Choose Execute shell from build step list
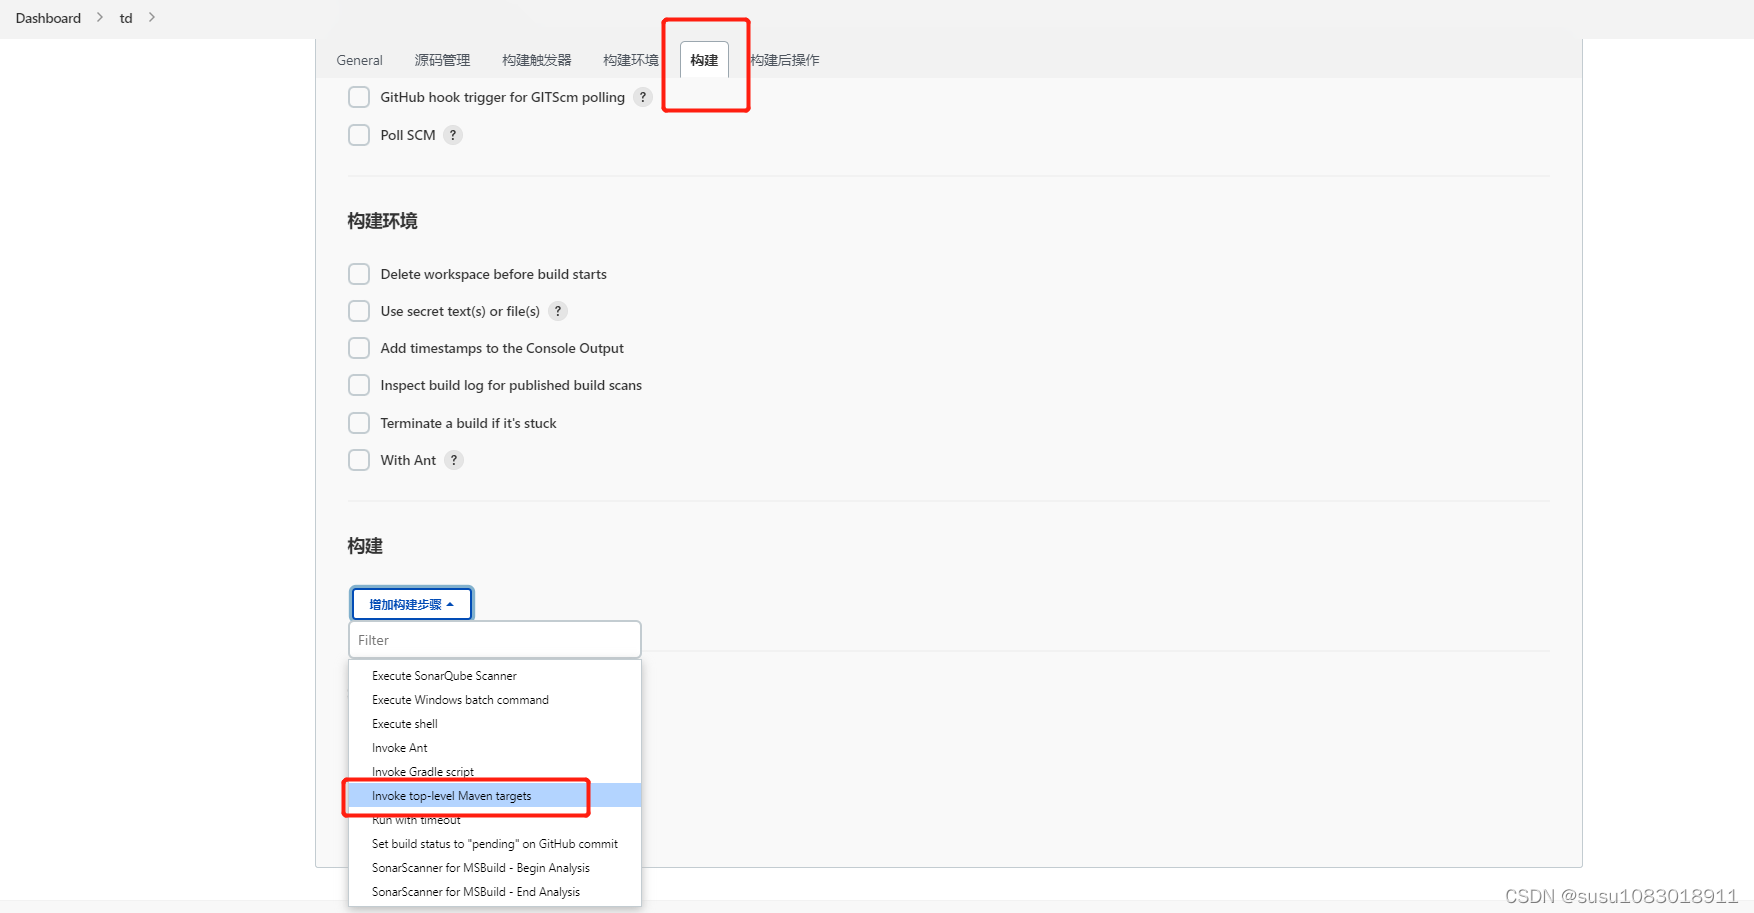Screen dimensions: 1754x913 coord(404,723)
